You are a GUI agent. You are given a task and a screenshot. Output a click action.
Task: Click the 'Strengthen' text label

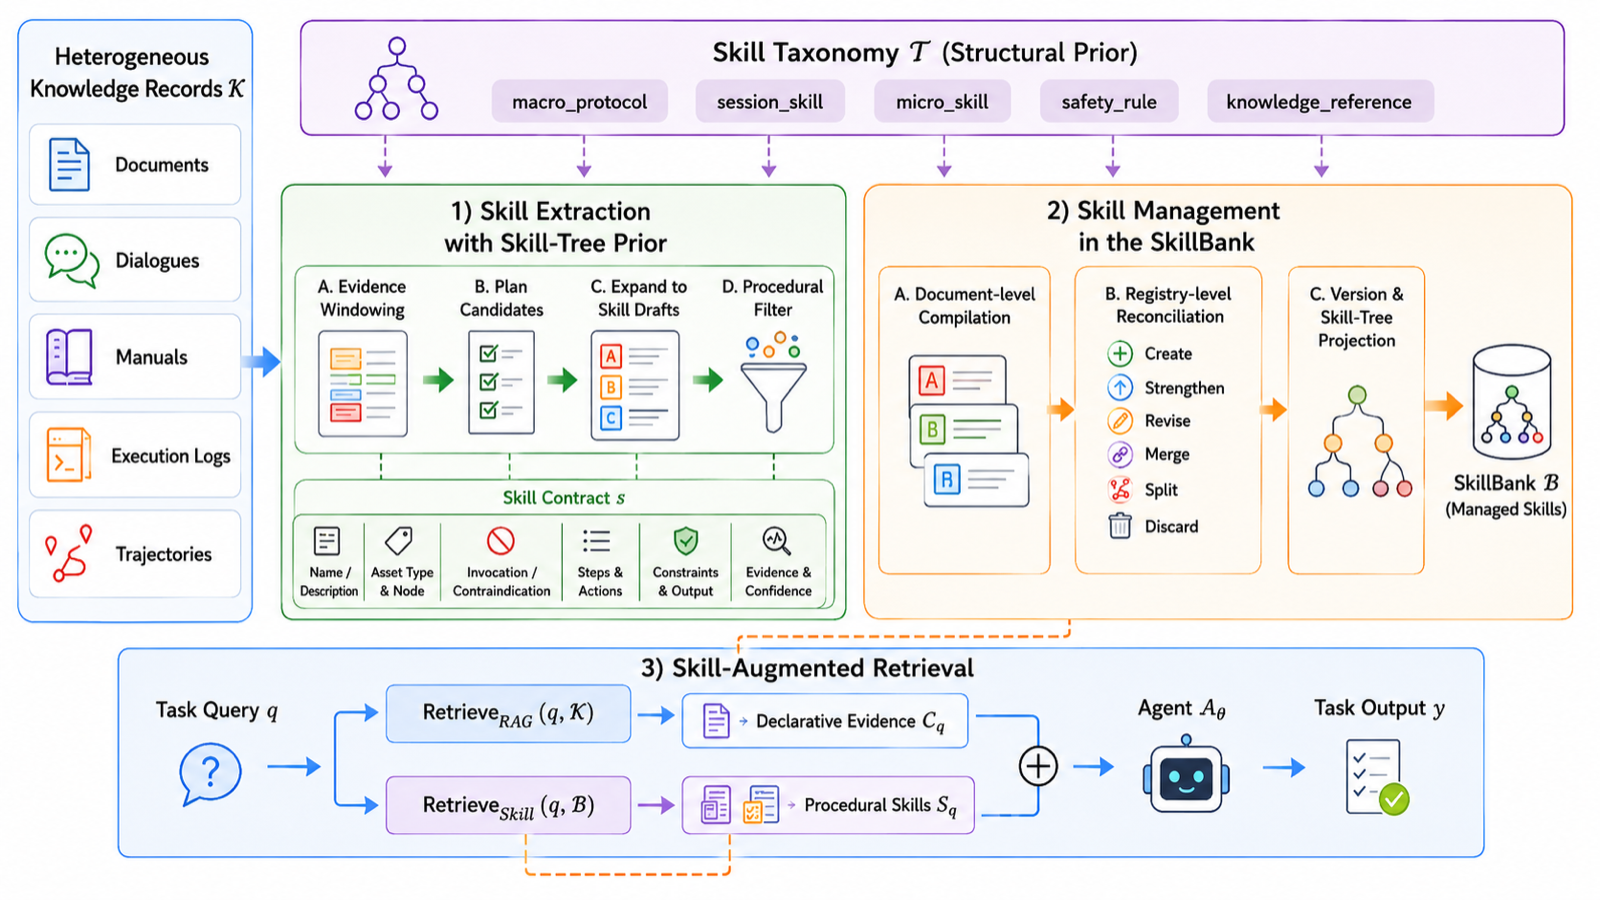click(1184, 388)
